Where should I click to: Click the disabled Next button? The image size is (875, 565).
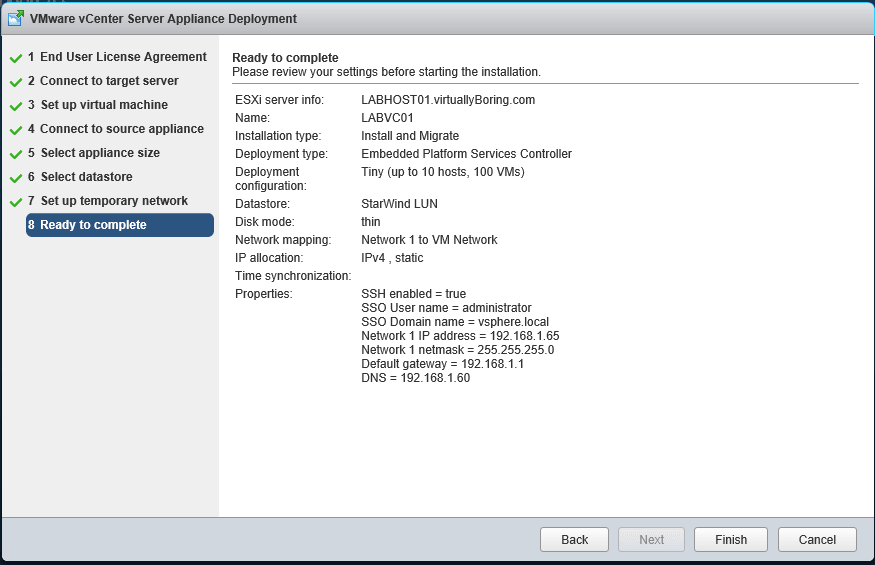(x=651, y=539)
